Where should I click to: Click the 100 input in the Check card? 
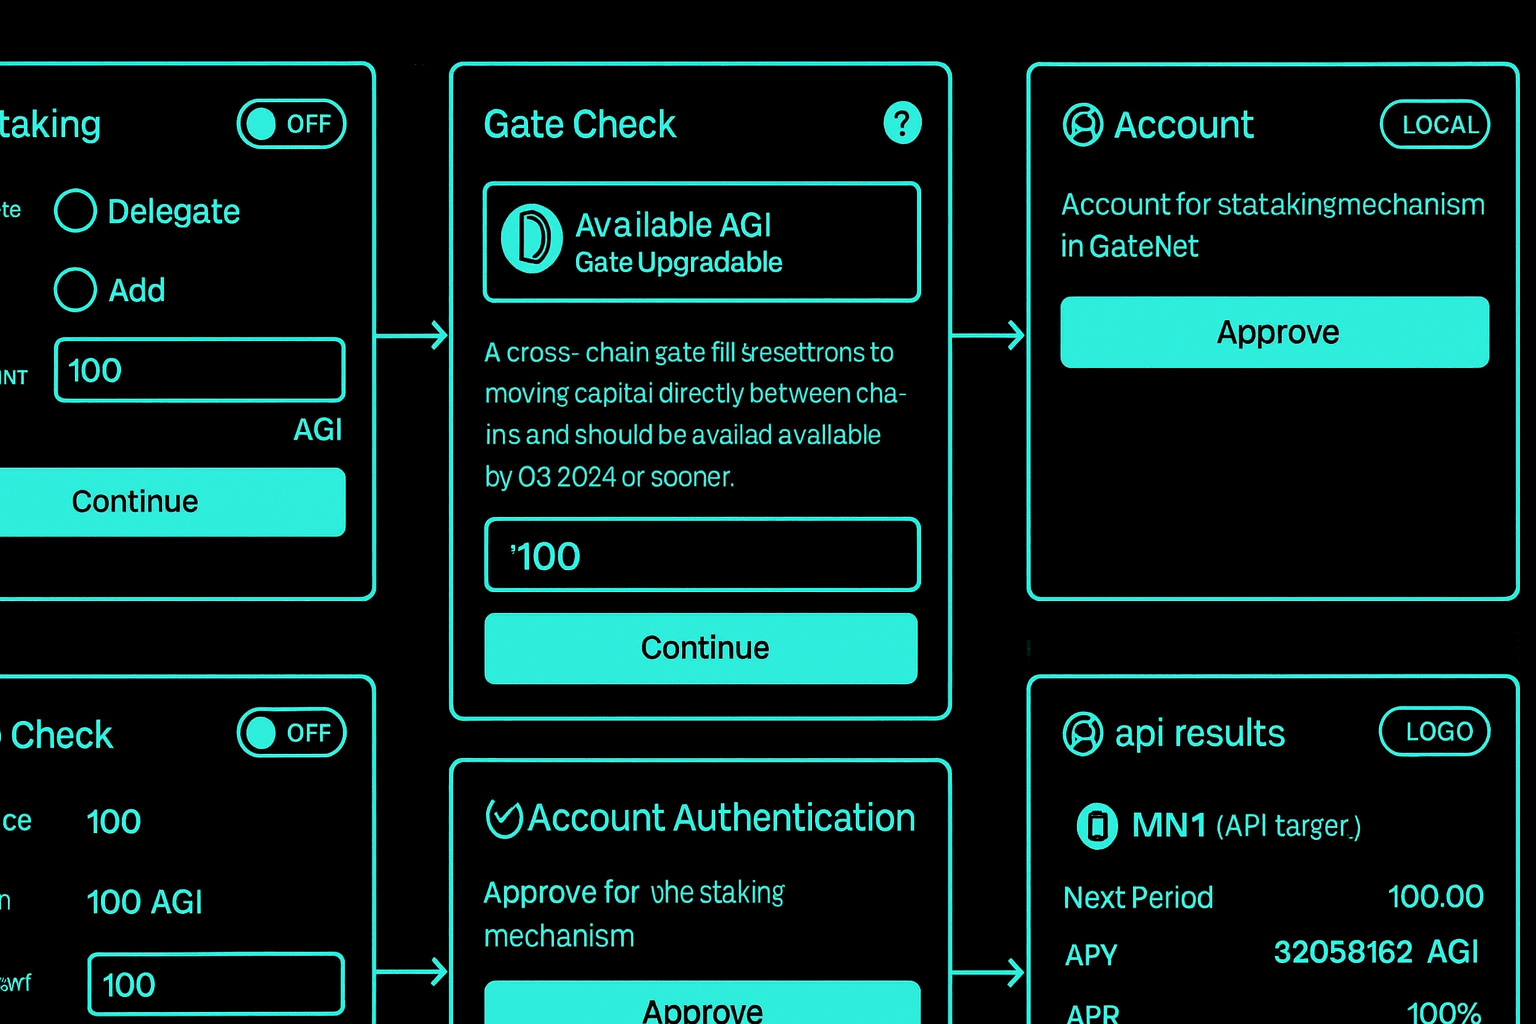click(x=216, y=984)
